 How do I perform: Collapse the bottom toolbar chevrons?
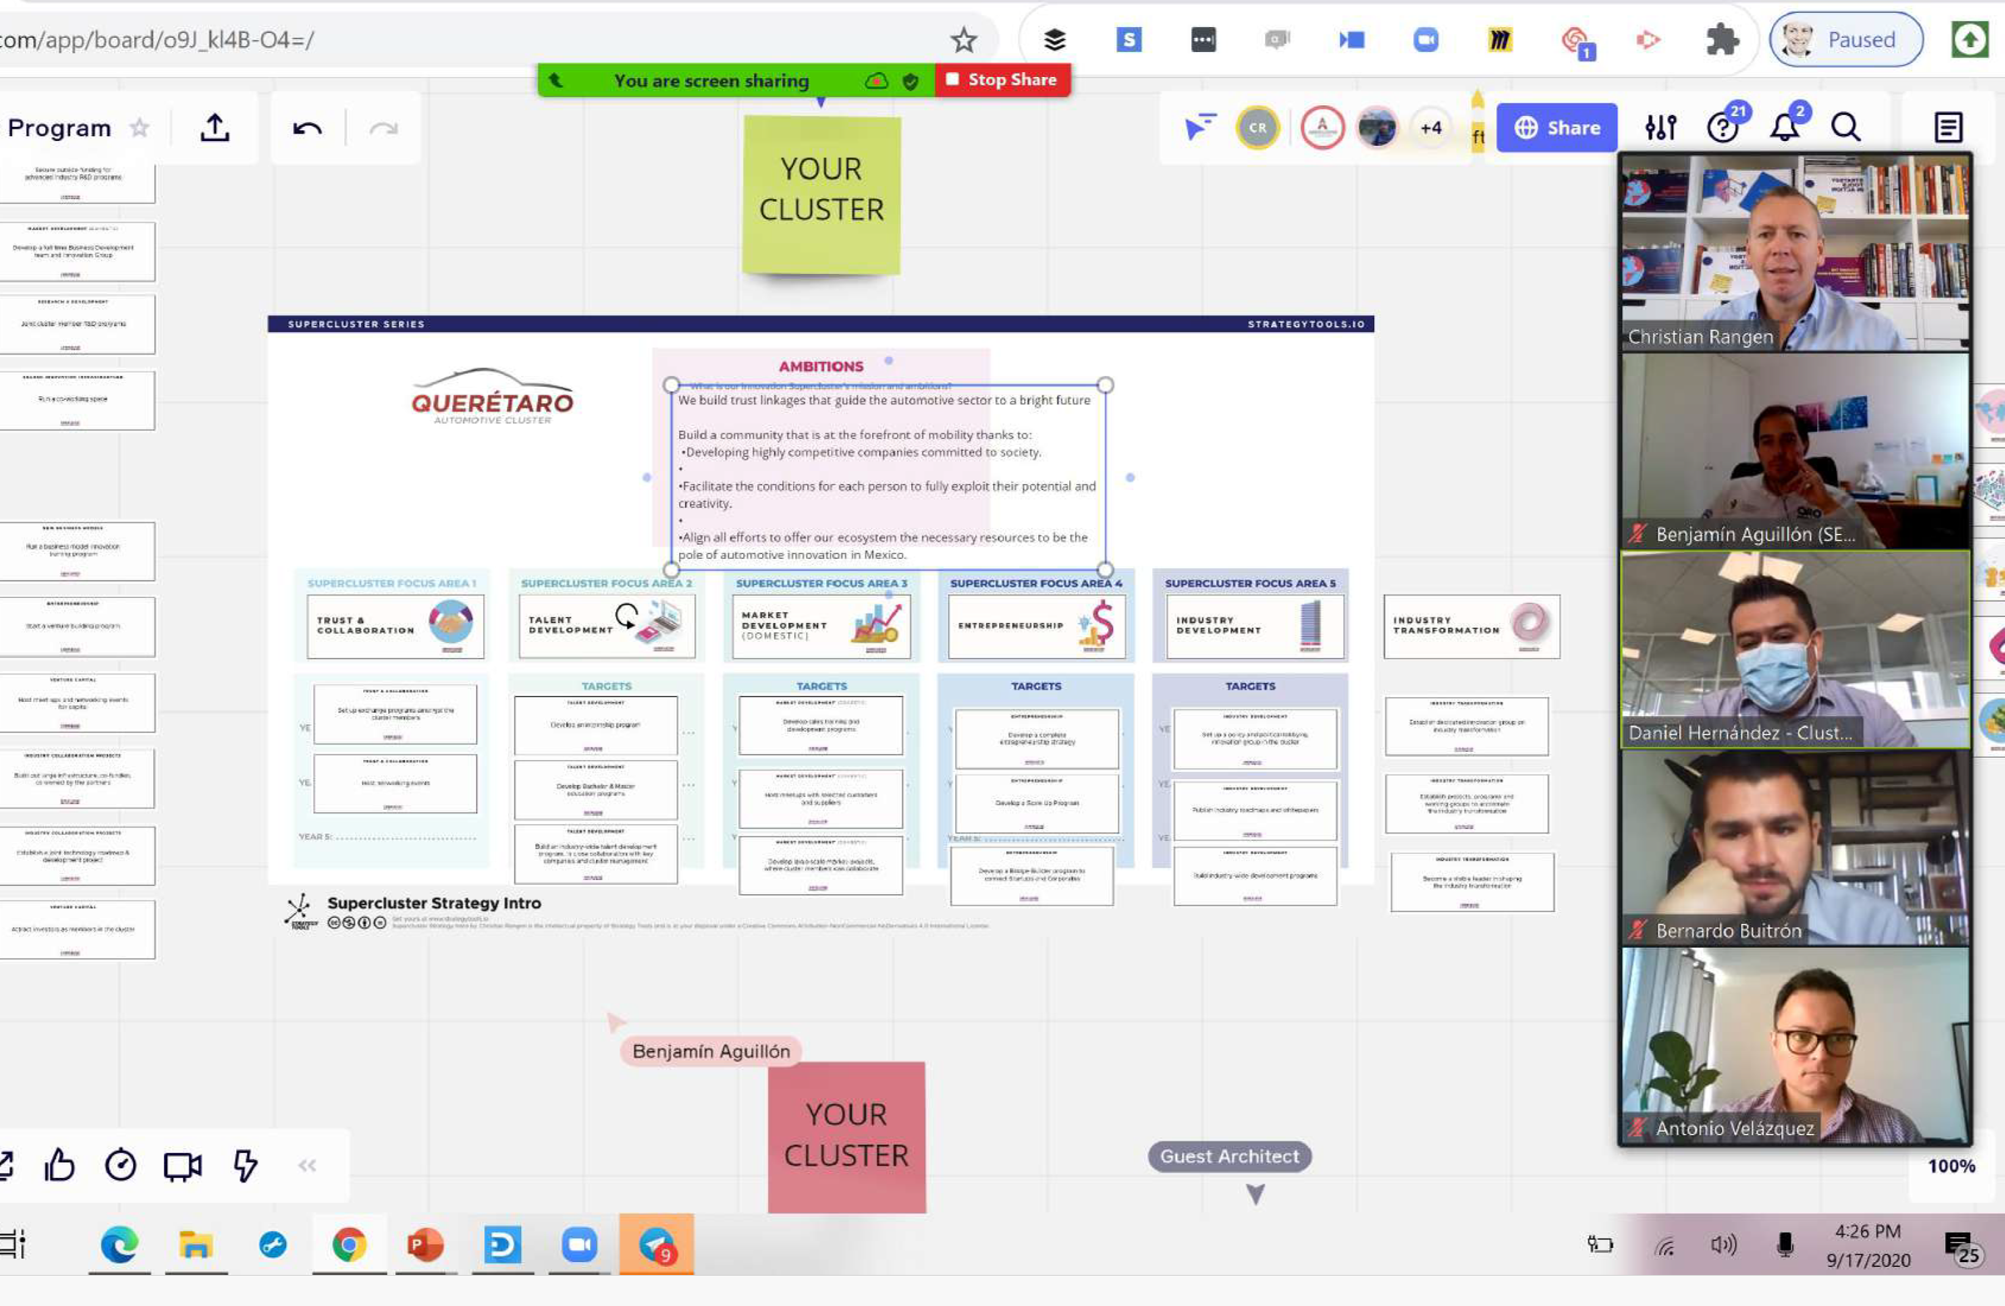click(x=307, y=1165)
